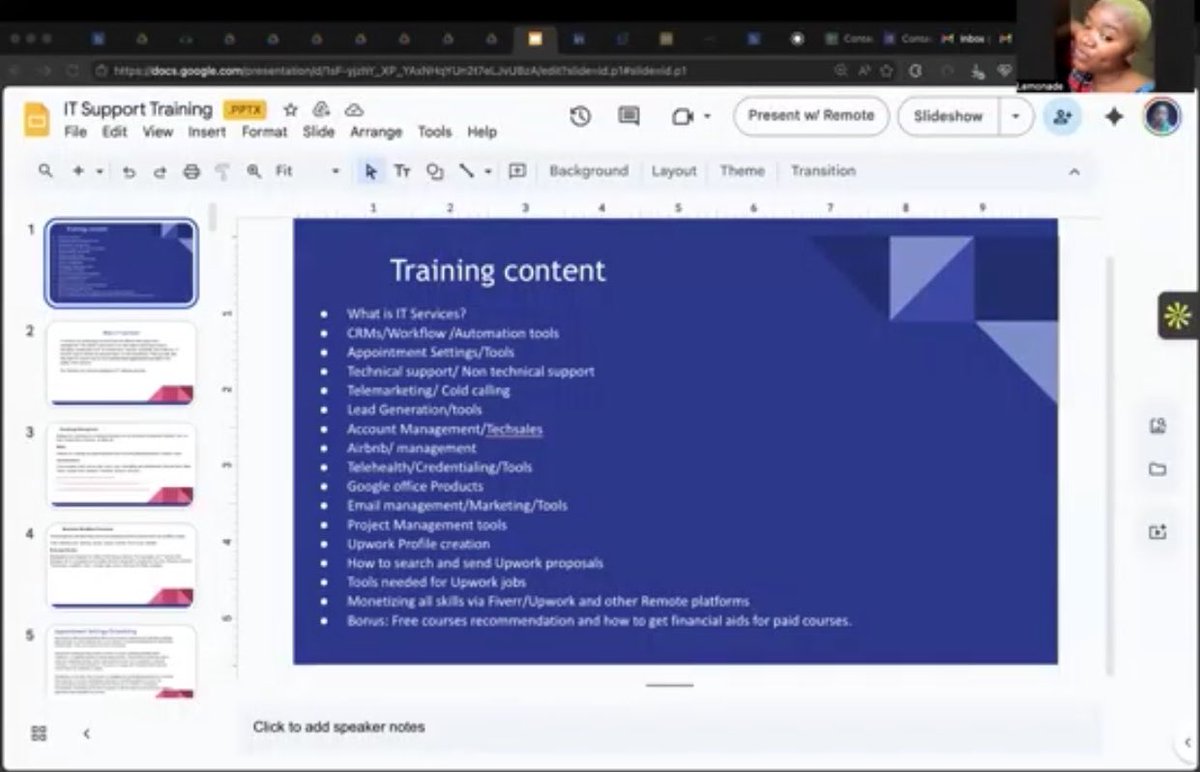Click the camera meeting icon
1200x772 pixels.
tap(682, 116)
